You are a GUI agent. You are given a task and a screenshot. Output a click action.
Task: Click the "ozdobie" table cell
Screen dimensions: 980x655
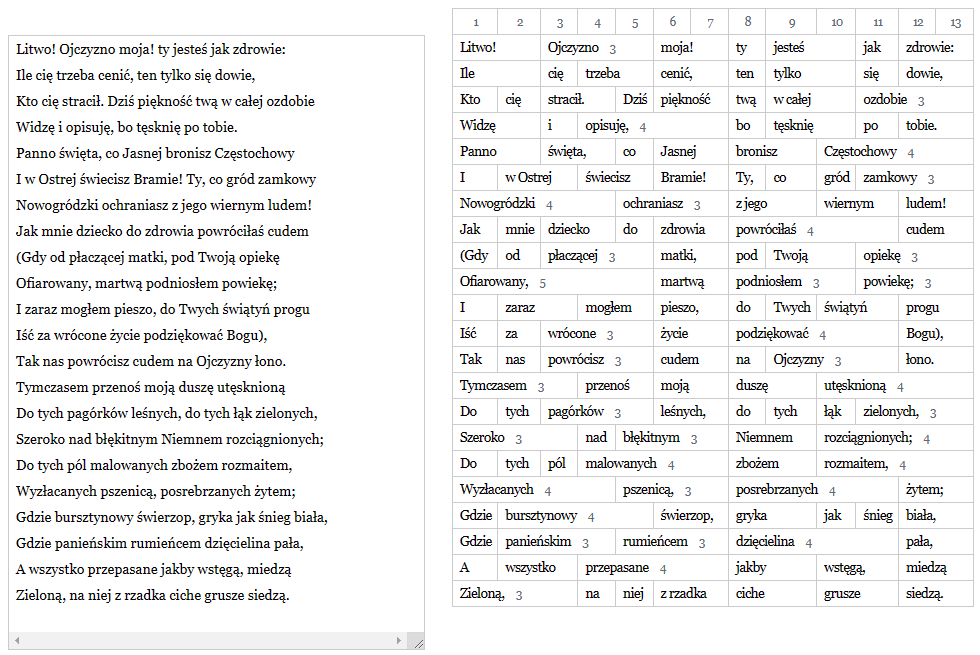tap(914, 99)
